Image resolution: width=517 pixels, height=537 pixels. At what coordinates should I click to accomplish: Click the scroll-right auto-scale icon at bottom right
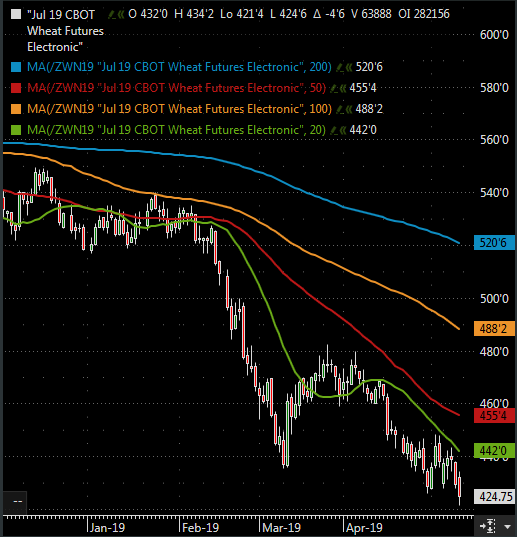(488, 525)
